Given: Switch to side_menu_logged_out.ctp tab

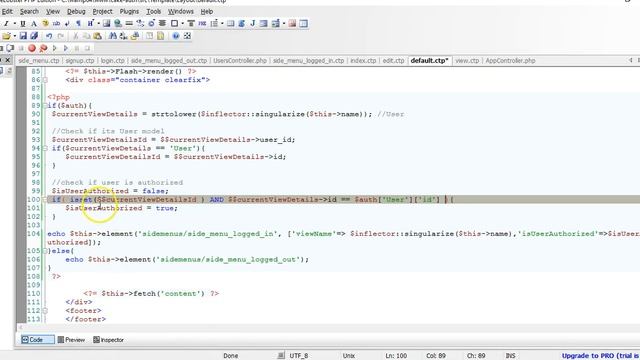Looking at the screenshot, I should (x=169, y=60).
